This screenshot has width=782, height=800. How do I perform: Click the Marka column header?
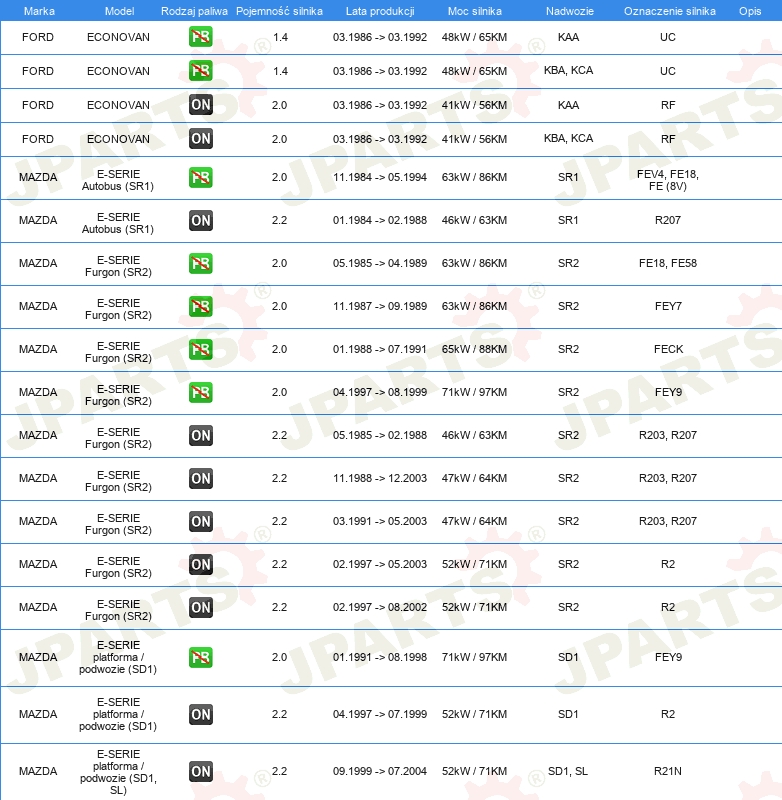click(39, 11)
